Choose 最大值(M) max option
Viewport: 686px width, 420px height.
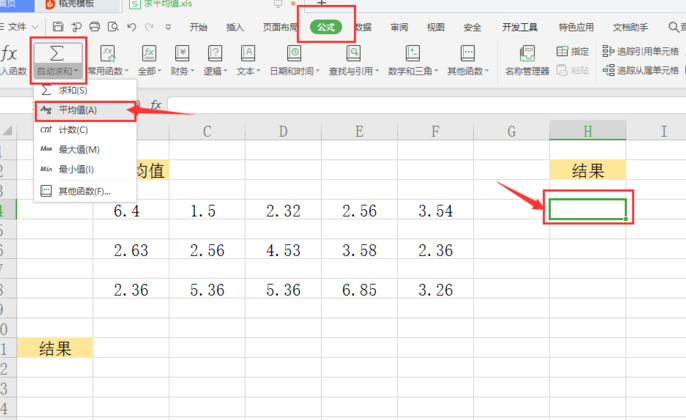tap(85, 150)
